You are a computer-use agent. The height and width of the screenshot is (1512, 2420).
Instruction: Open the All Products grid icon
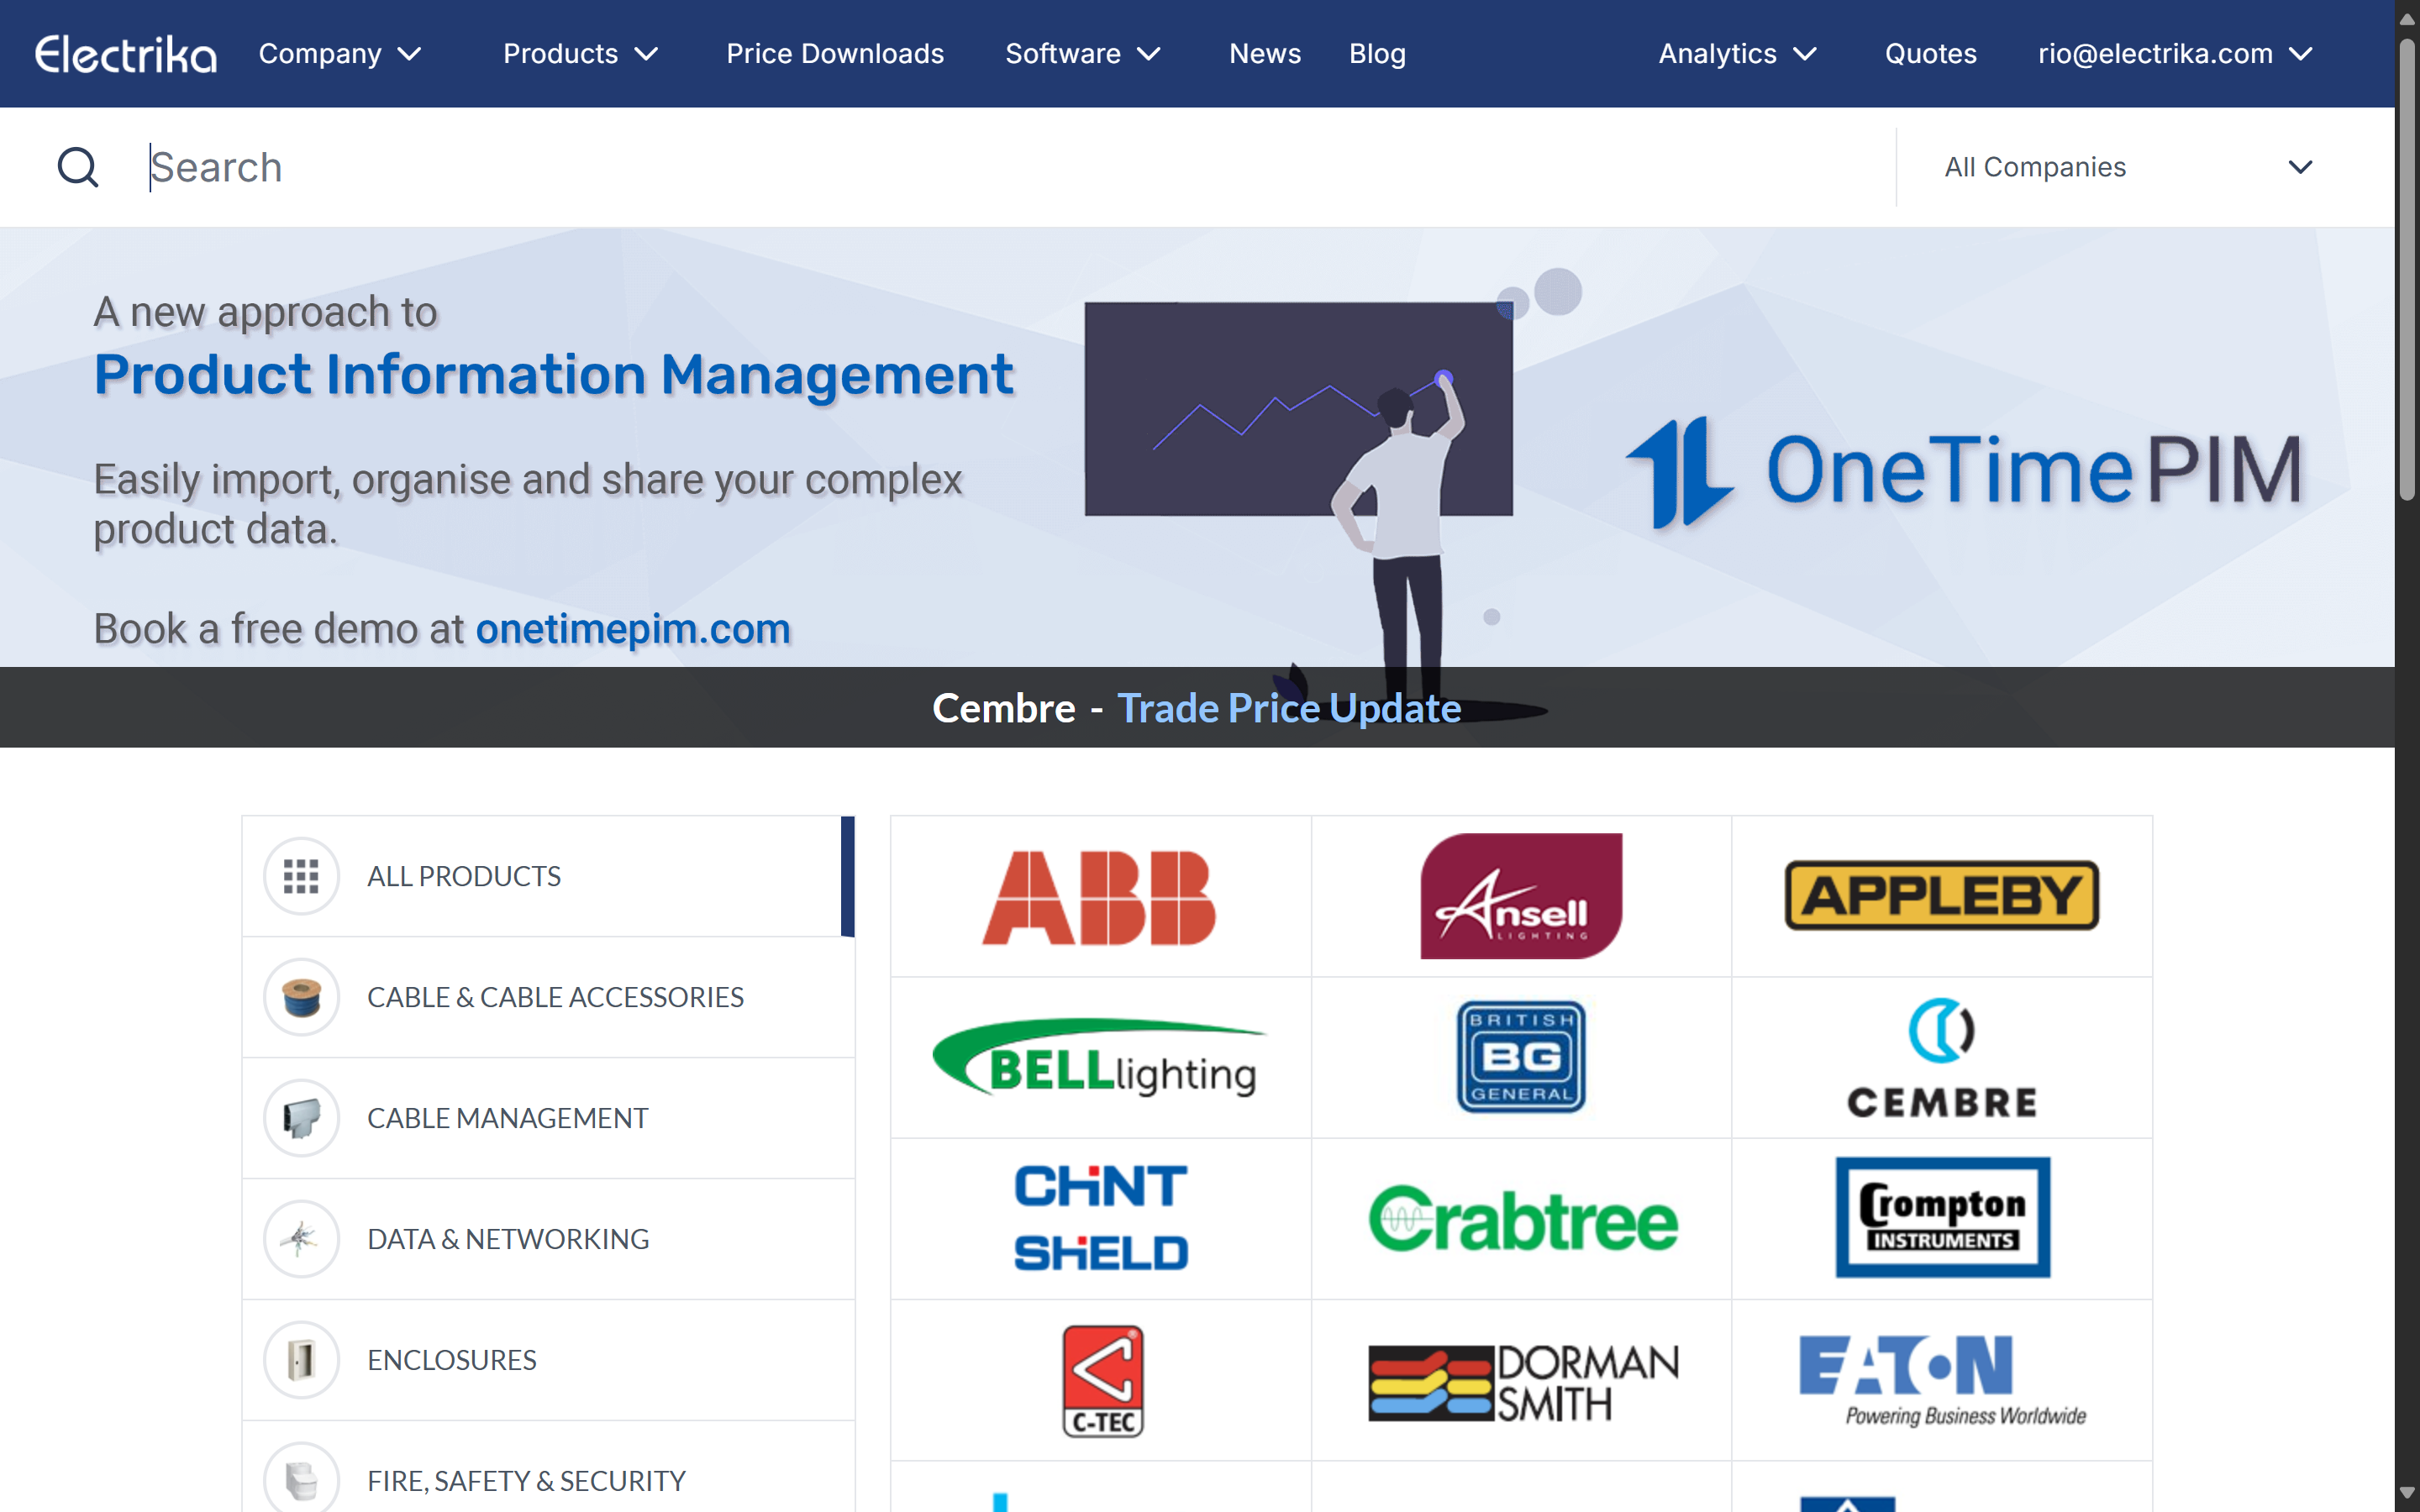pyautogui.click(x=301, y=876)
